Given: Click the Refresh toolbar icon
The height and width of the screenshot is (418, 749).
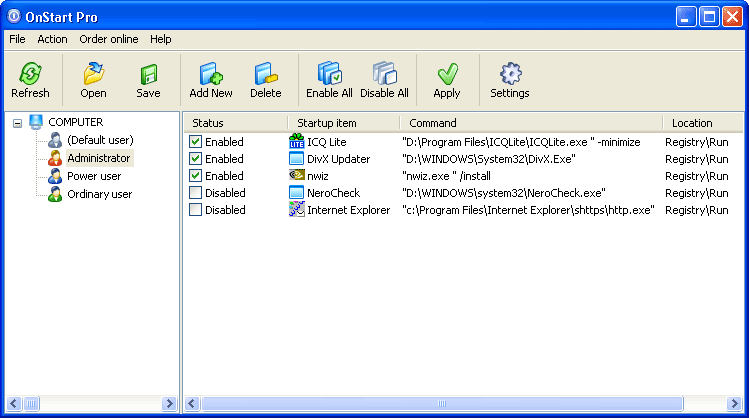Looking at the screenshot, I should [x=30, y=73].
